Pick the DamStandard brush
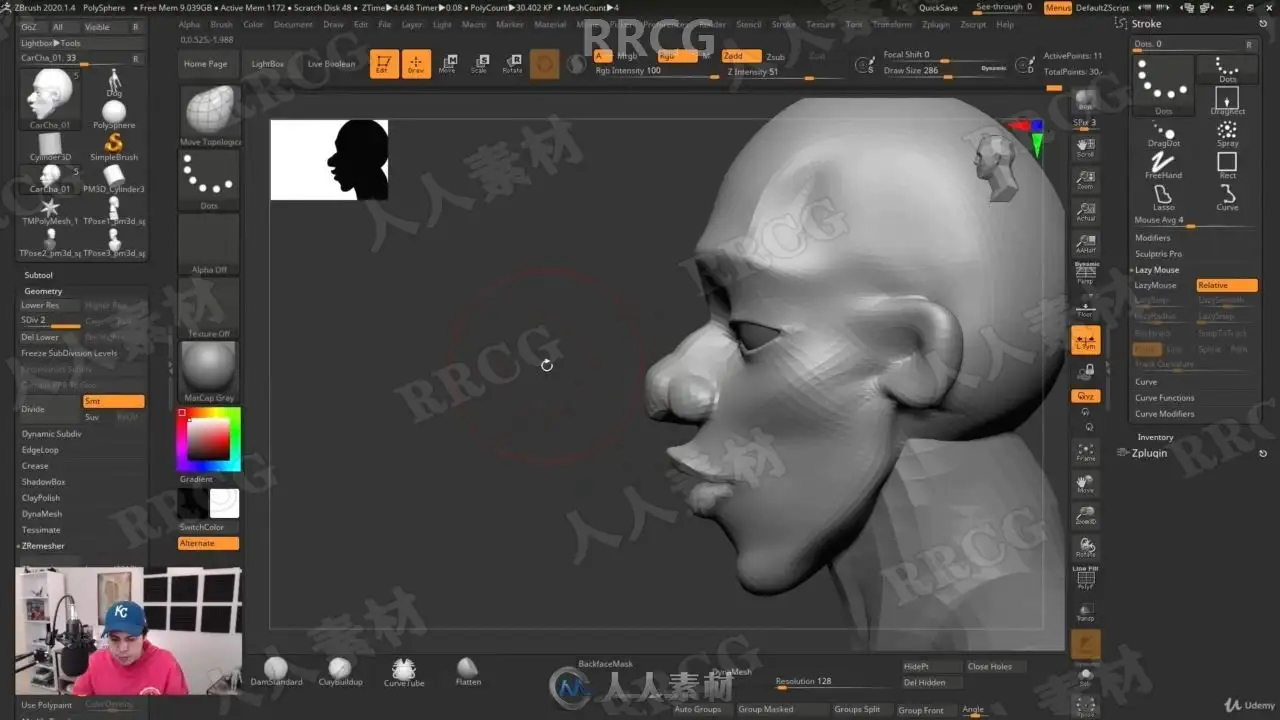Screen dimensions: 1280x720 276,671
